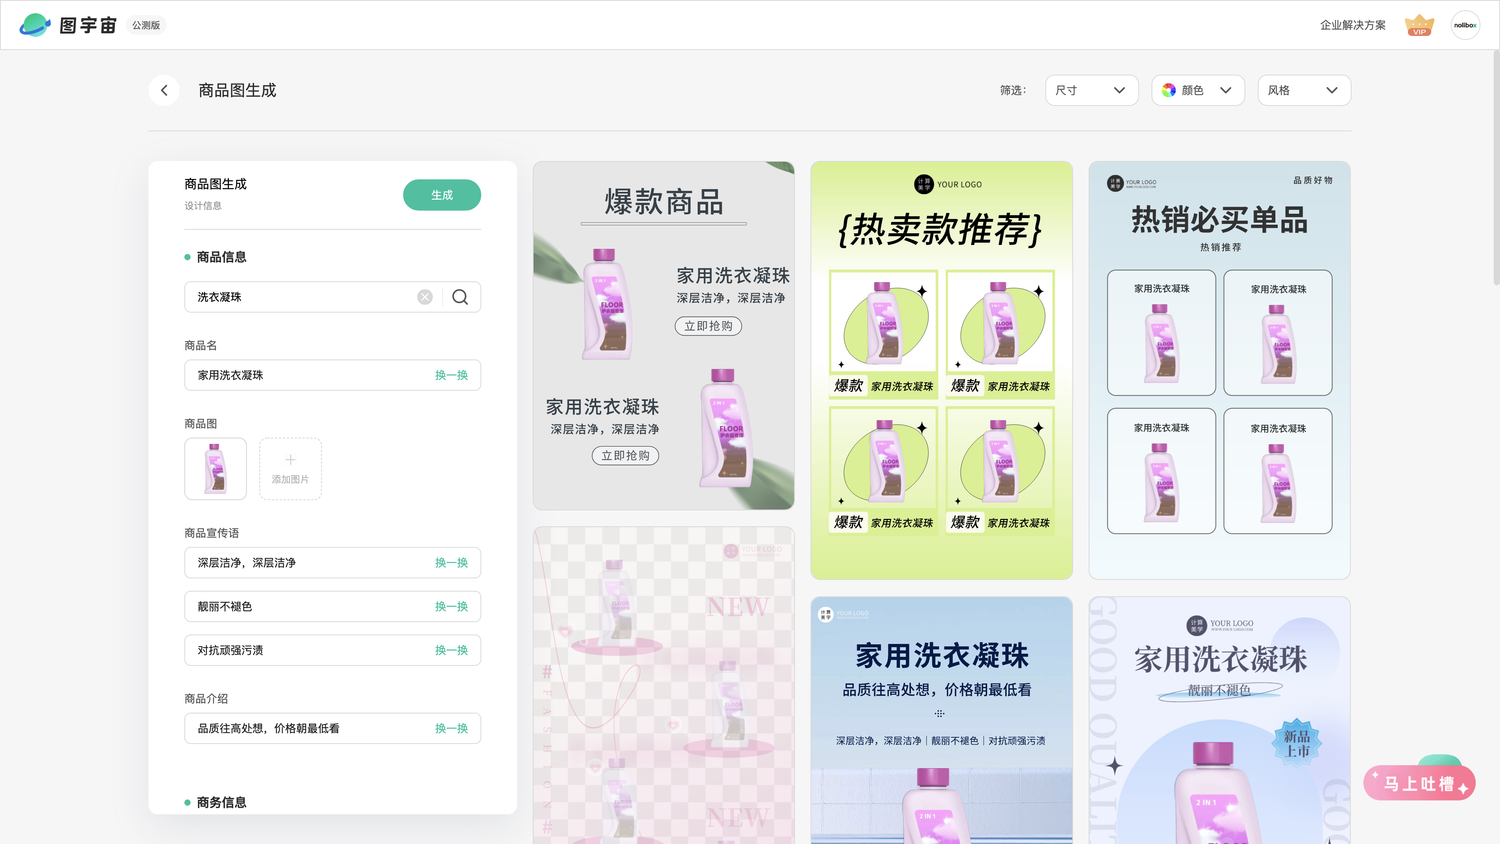Click 换一换 next to 品质往高处想
The image size is (1500, 844).
pos(451,728)
